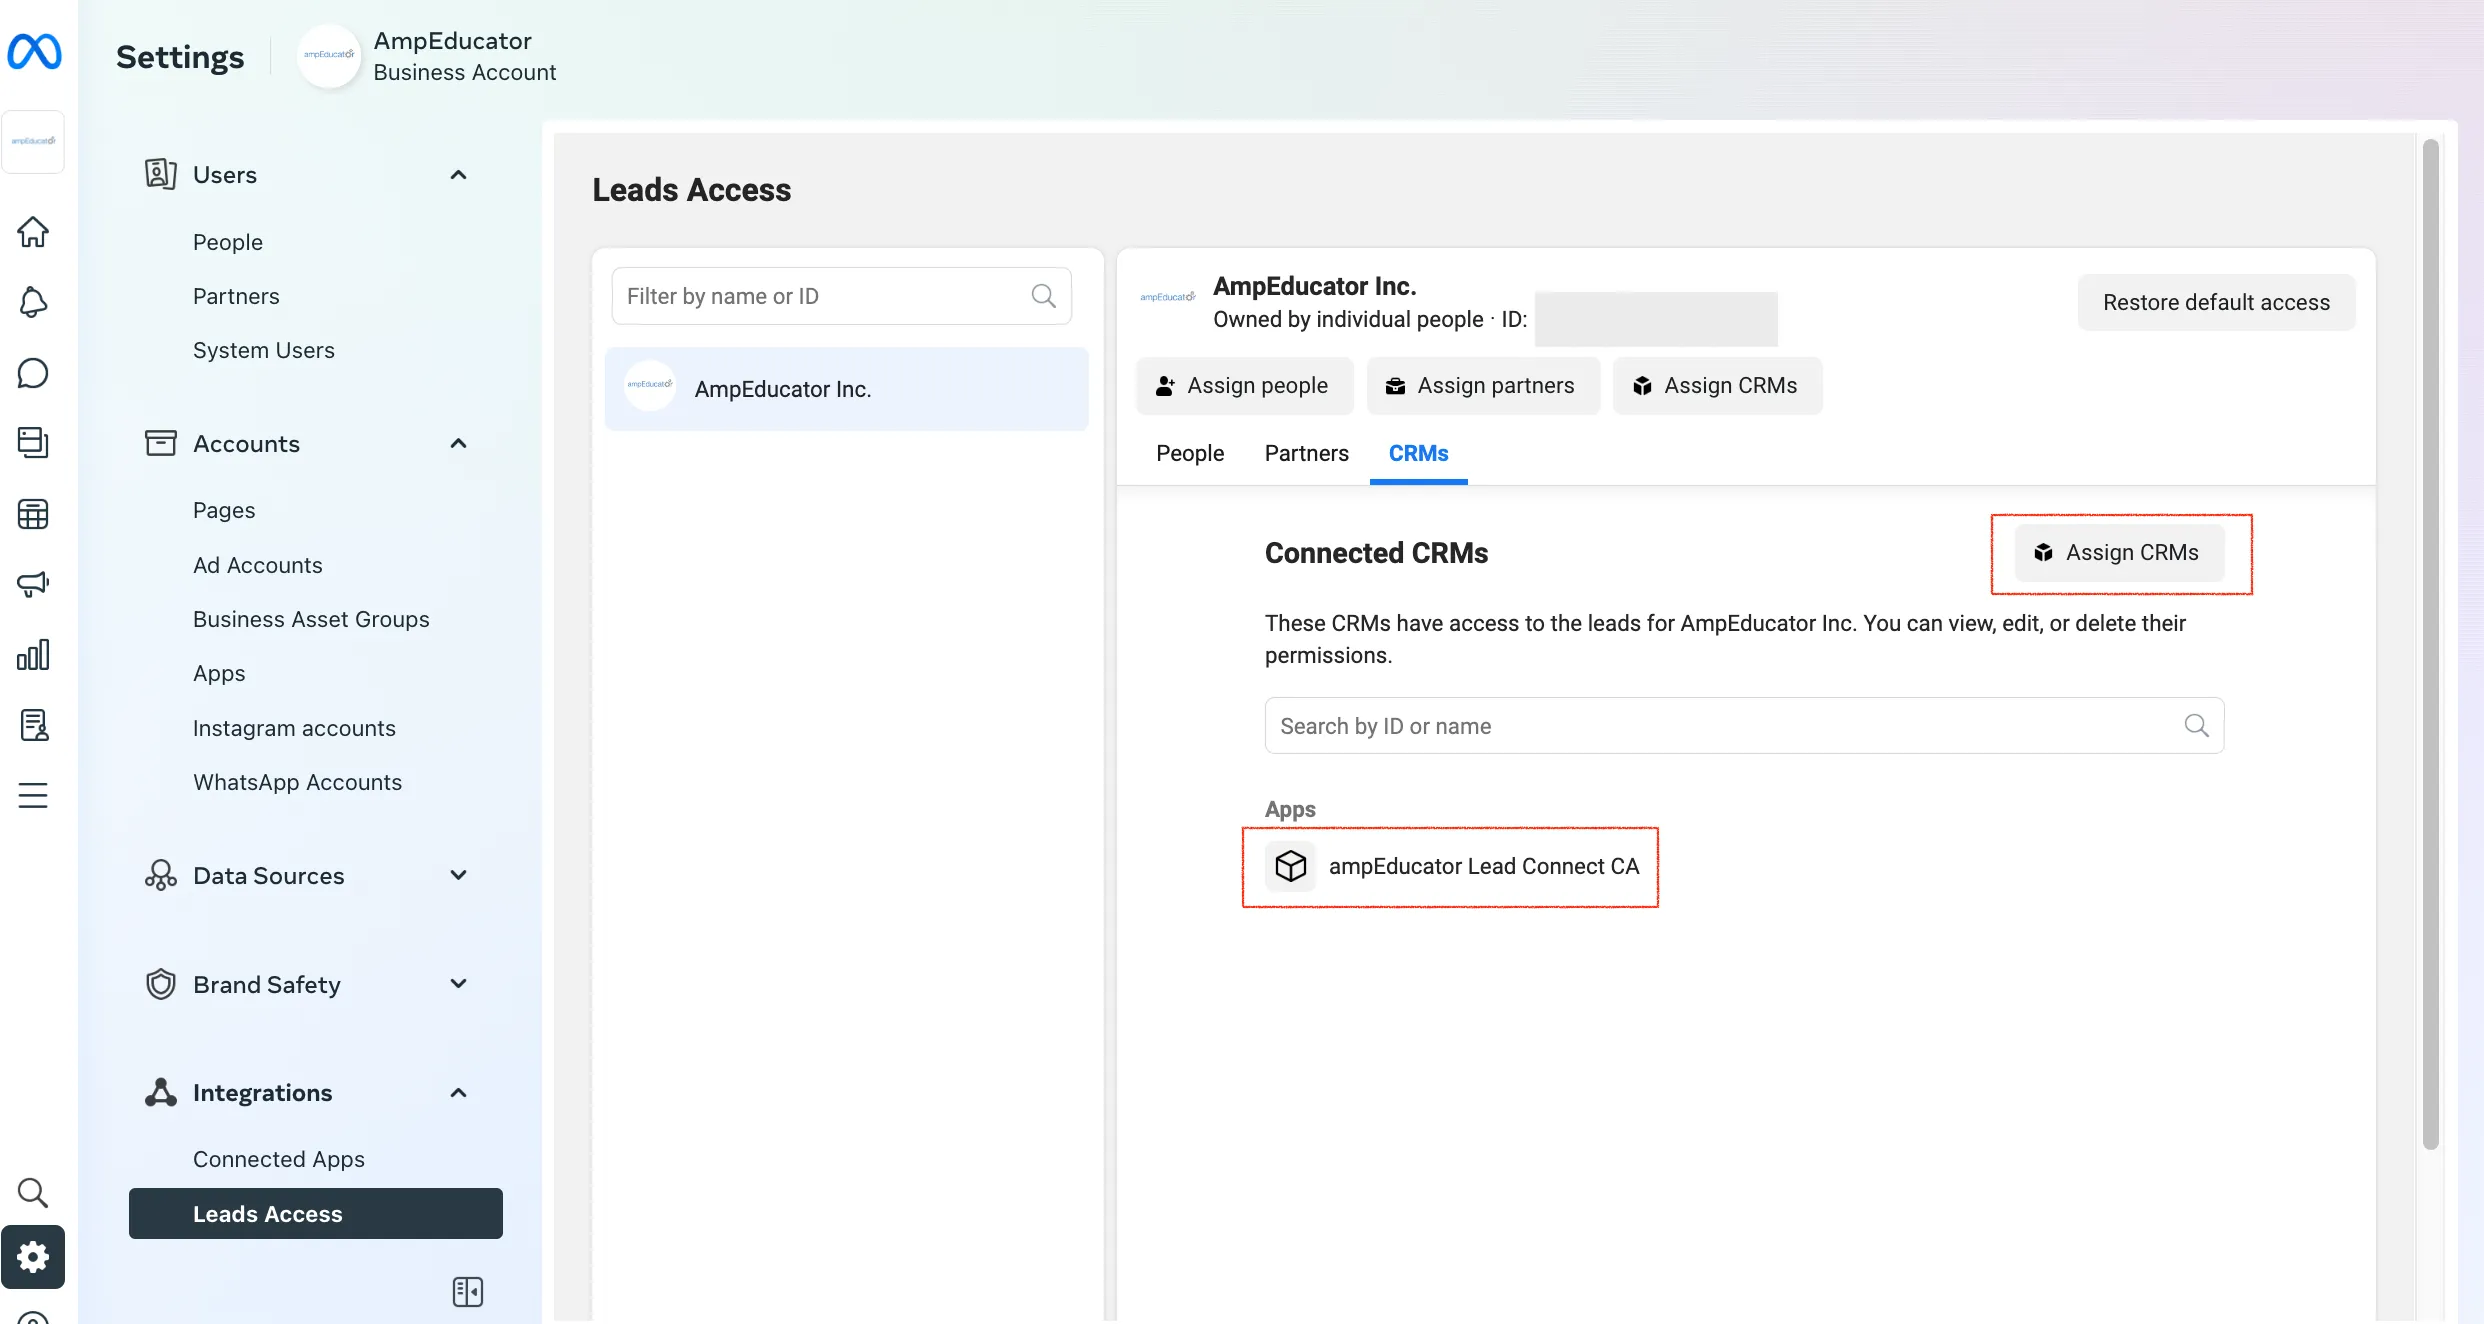
Task: Click Assign CRMs next to Assign partners
Action: 1717,385
